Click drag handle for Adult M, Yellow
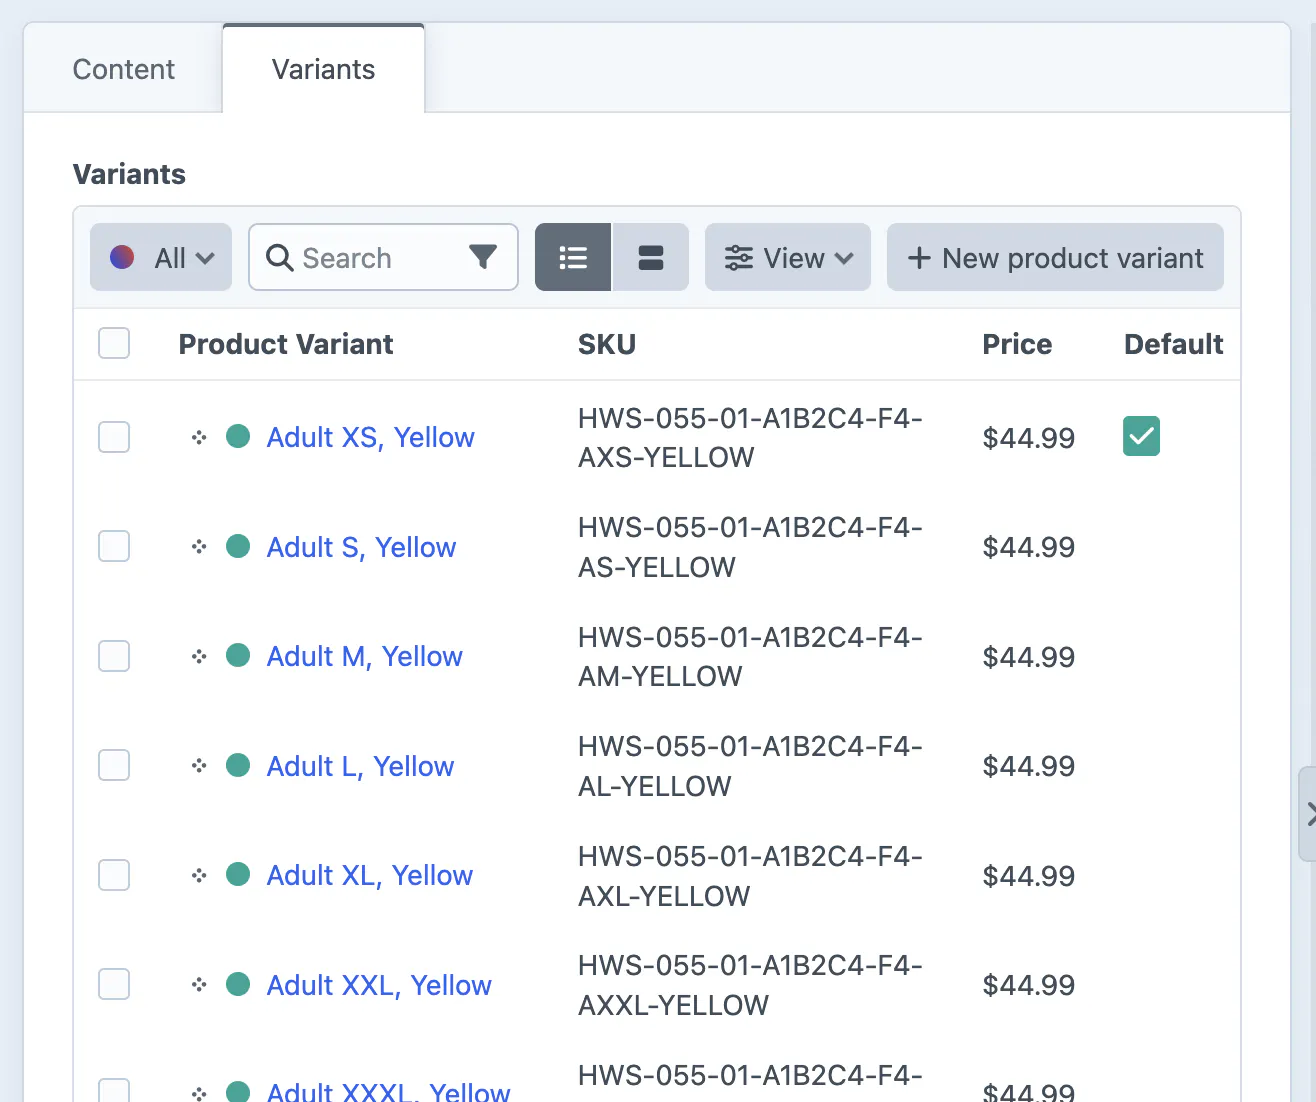 click(x=199, y=656)
